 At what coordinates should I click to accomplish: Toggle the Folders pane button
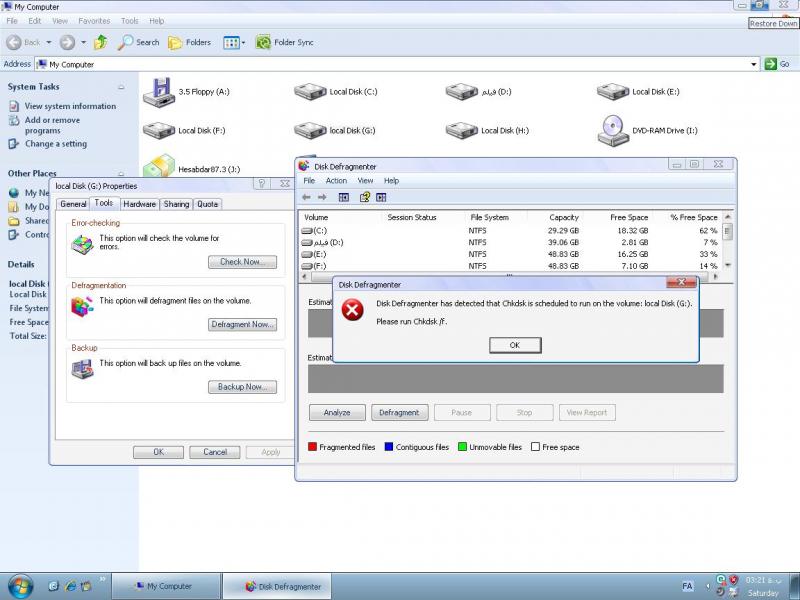click(189, 42)
